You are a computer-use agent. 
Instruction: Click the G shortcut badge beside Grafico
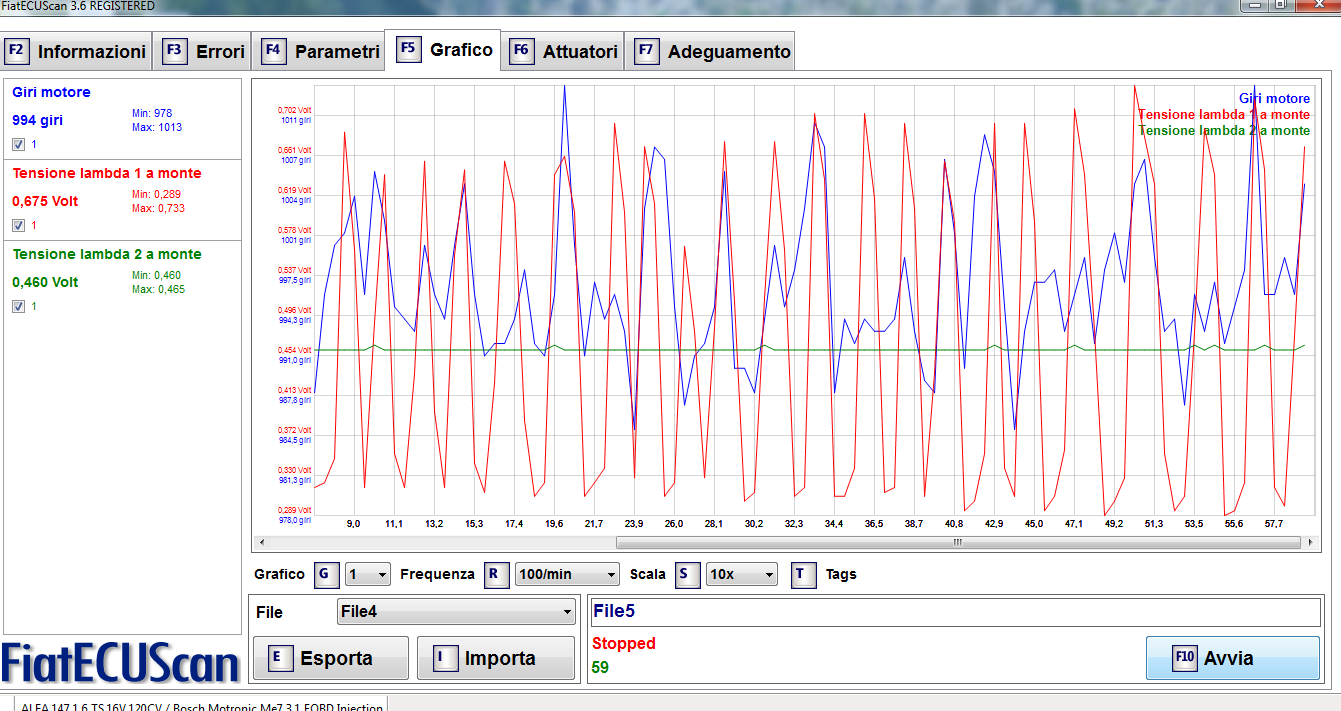coord(326,574)
